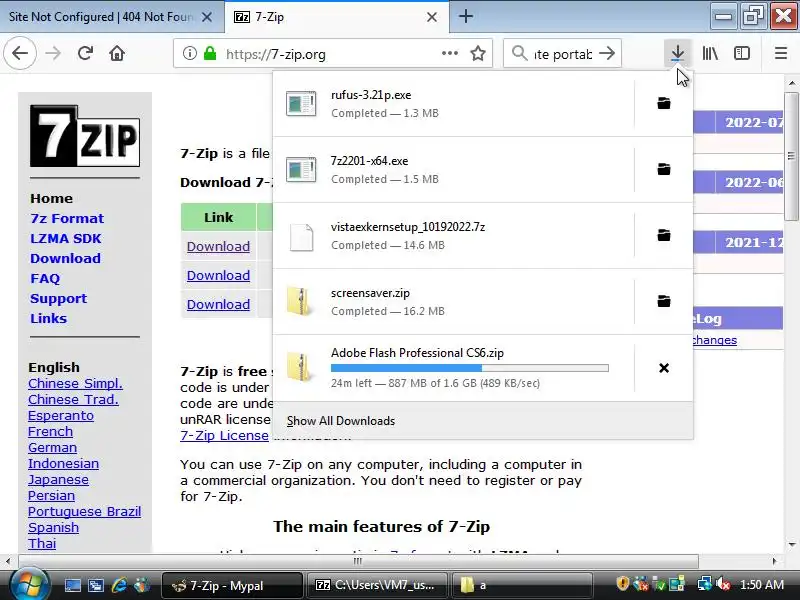
Task: Click first Download link in table
Action: (x=218, y=246)
